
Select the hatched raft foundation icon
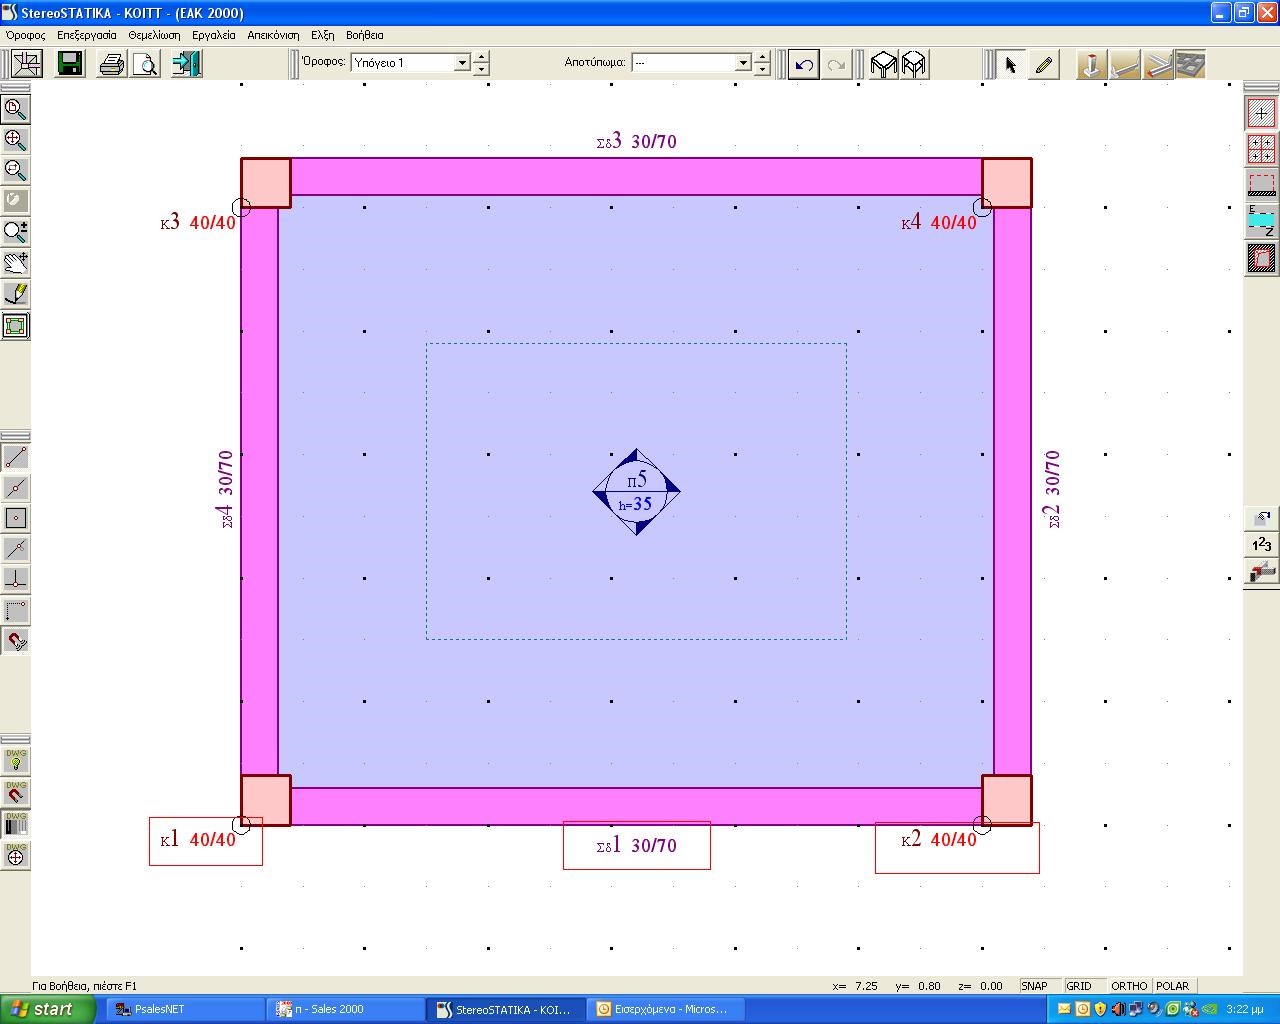click(1261, 258)
